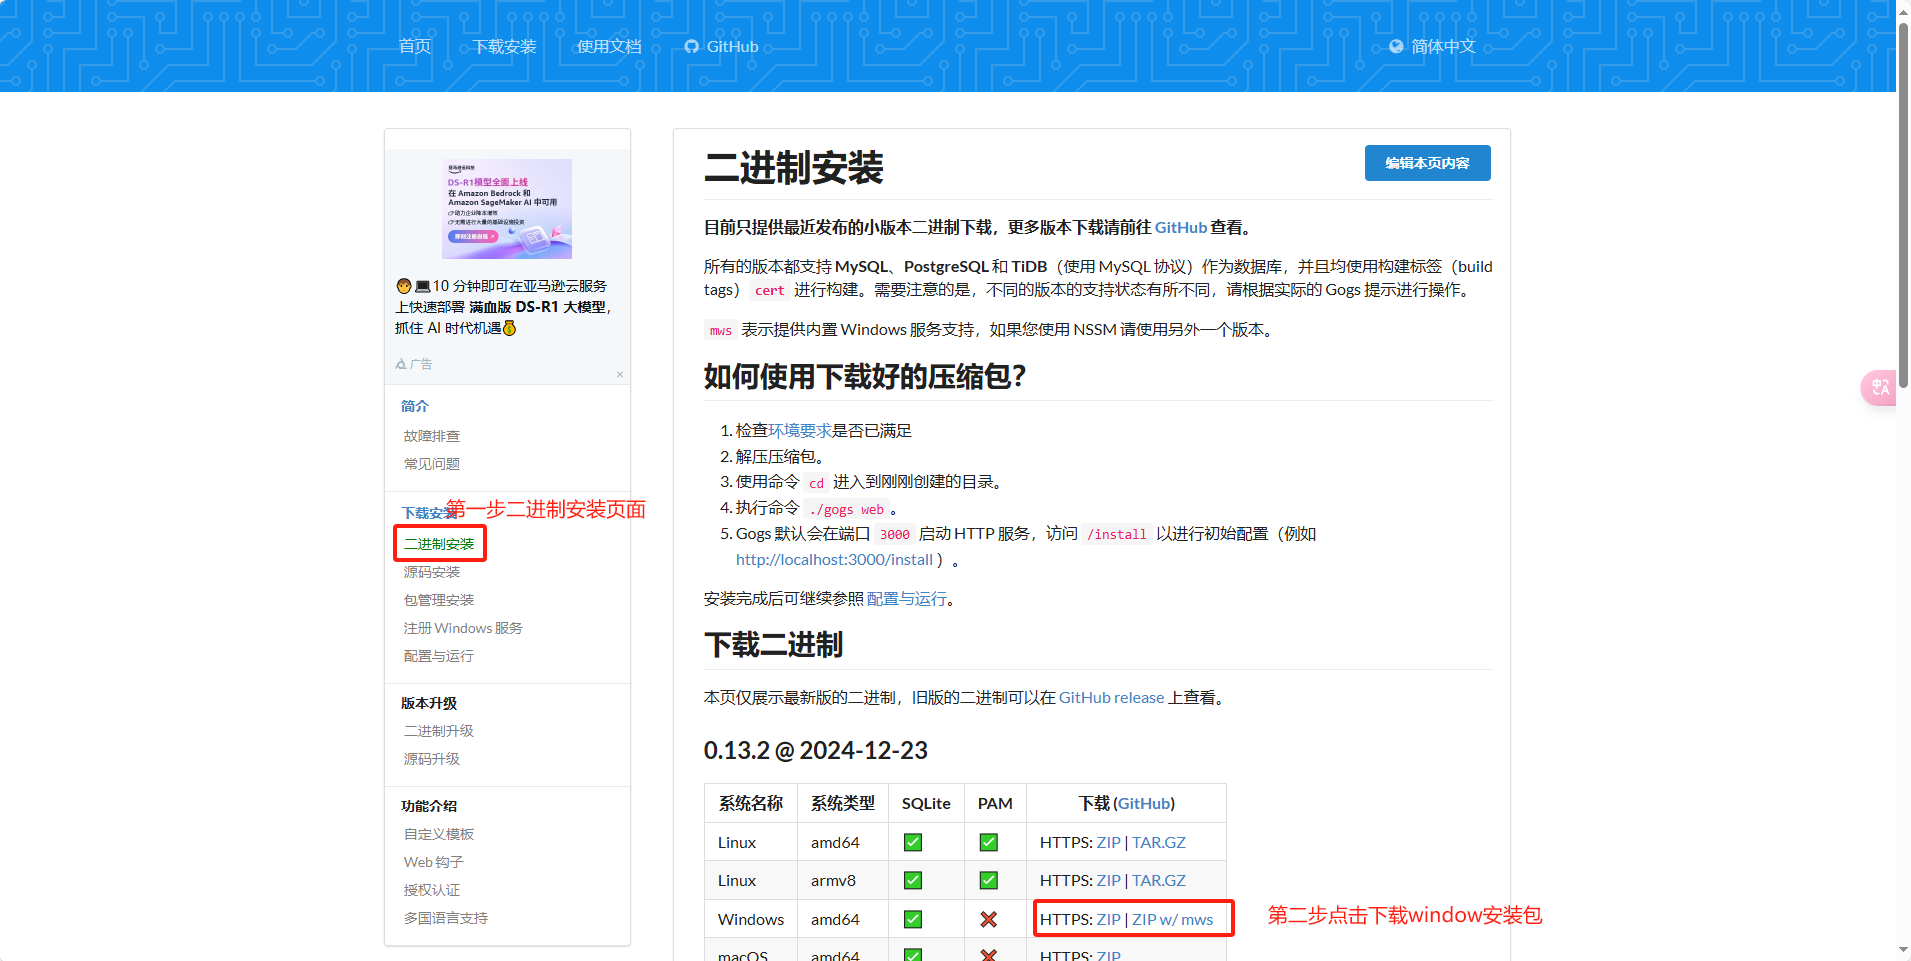This screenshot has height=961, width=1911.
Task: Click the green check in Windows SQLite cell
Action: tap(913, 919)
